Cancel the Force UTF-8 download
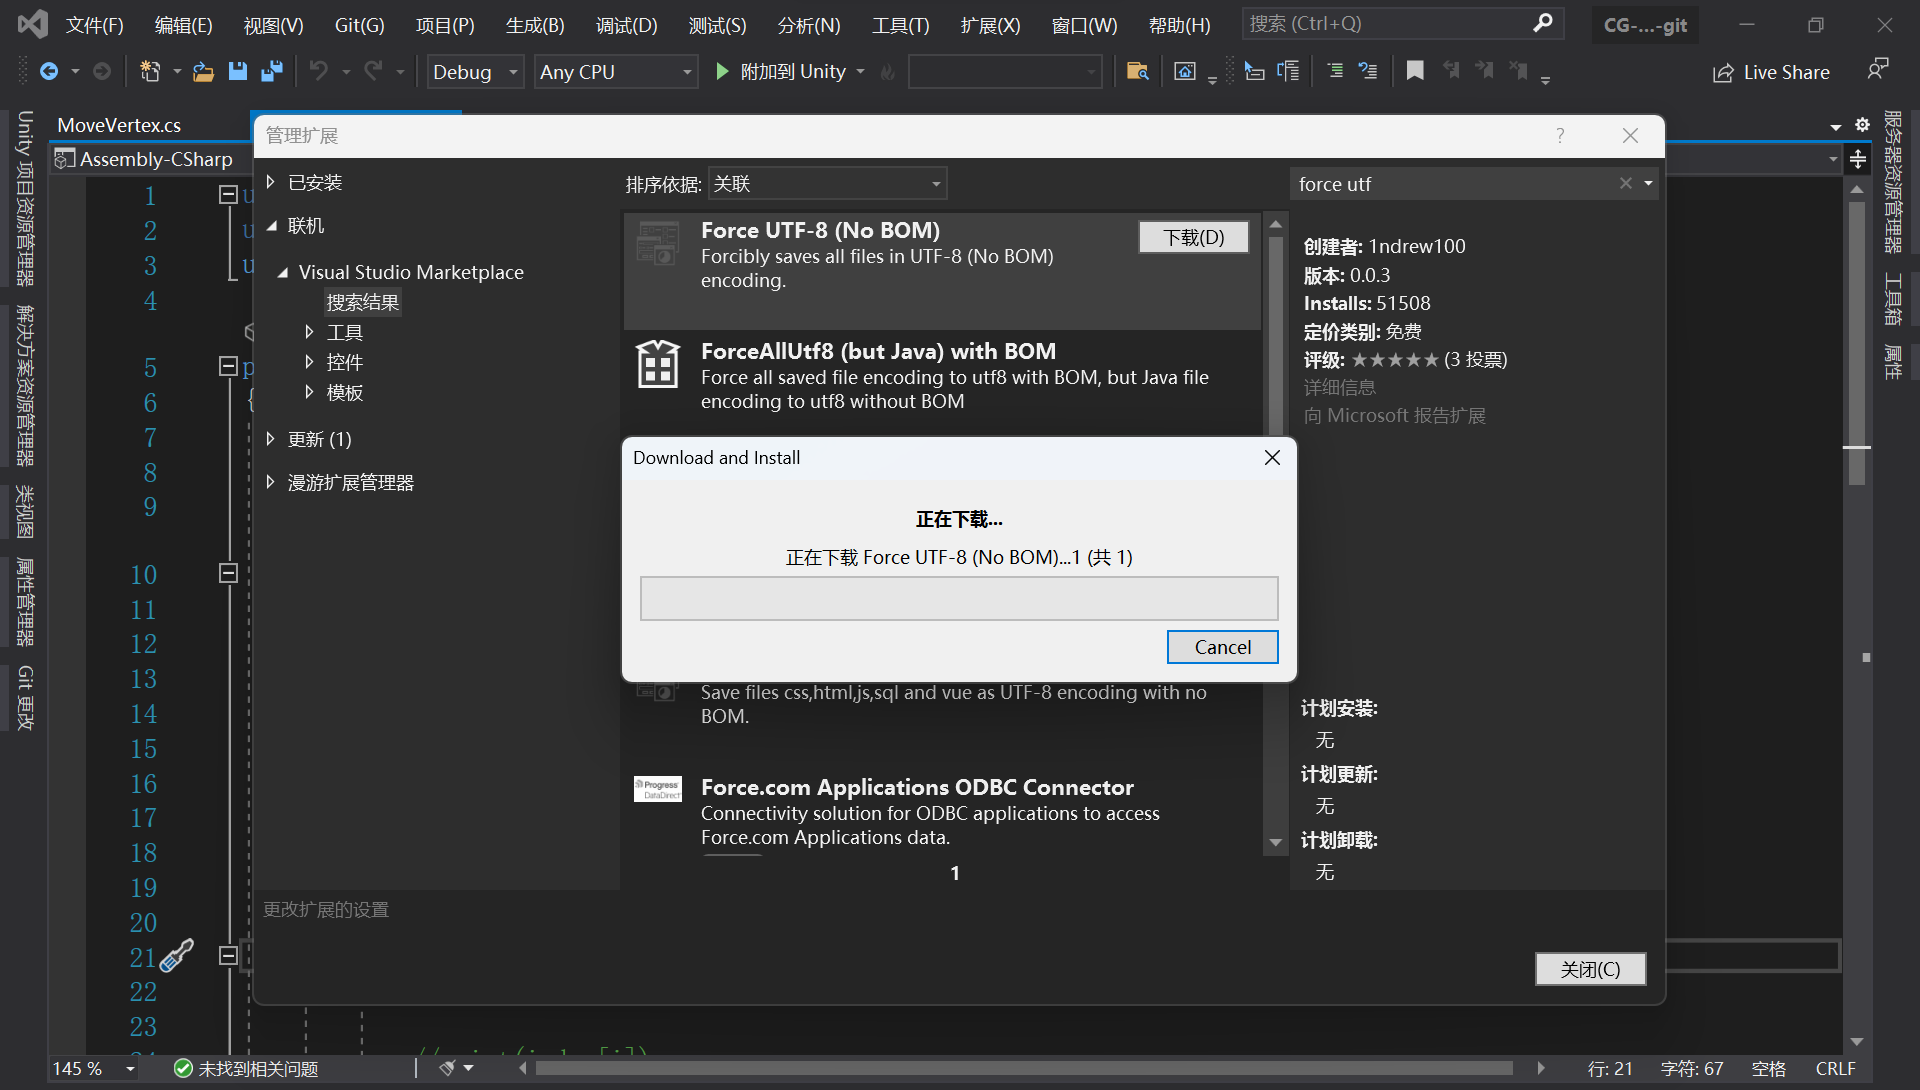1920x1090 pixels. 1222,647
